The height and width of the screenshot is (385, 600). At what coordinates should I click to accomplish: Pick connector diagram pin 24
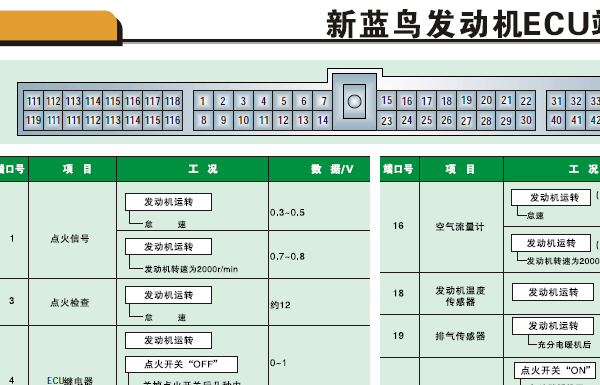pos(406,121)
